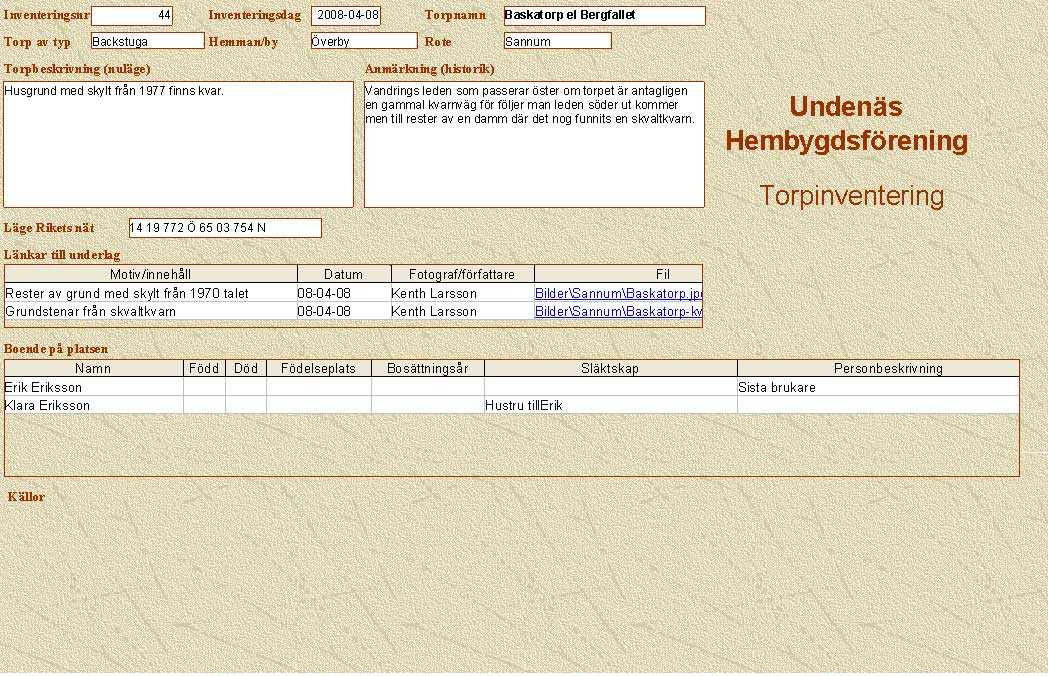Click the Motiv/innehåll column header
This screenshot has height=676, width=1048.
[151, 274]
